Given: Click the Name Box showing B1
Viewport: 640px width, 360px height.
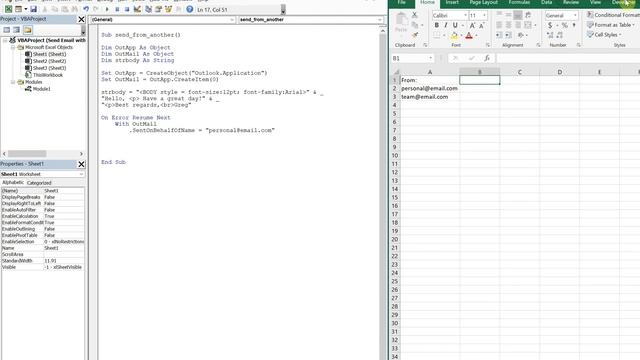Looking at the screenshot, I should tap(412, 58).
